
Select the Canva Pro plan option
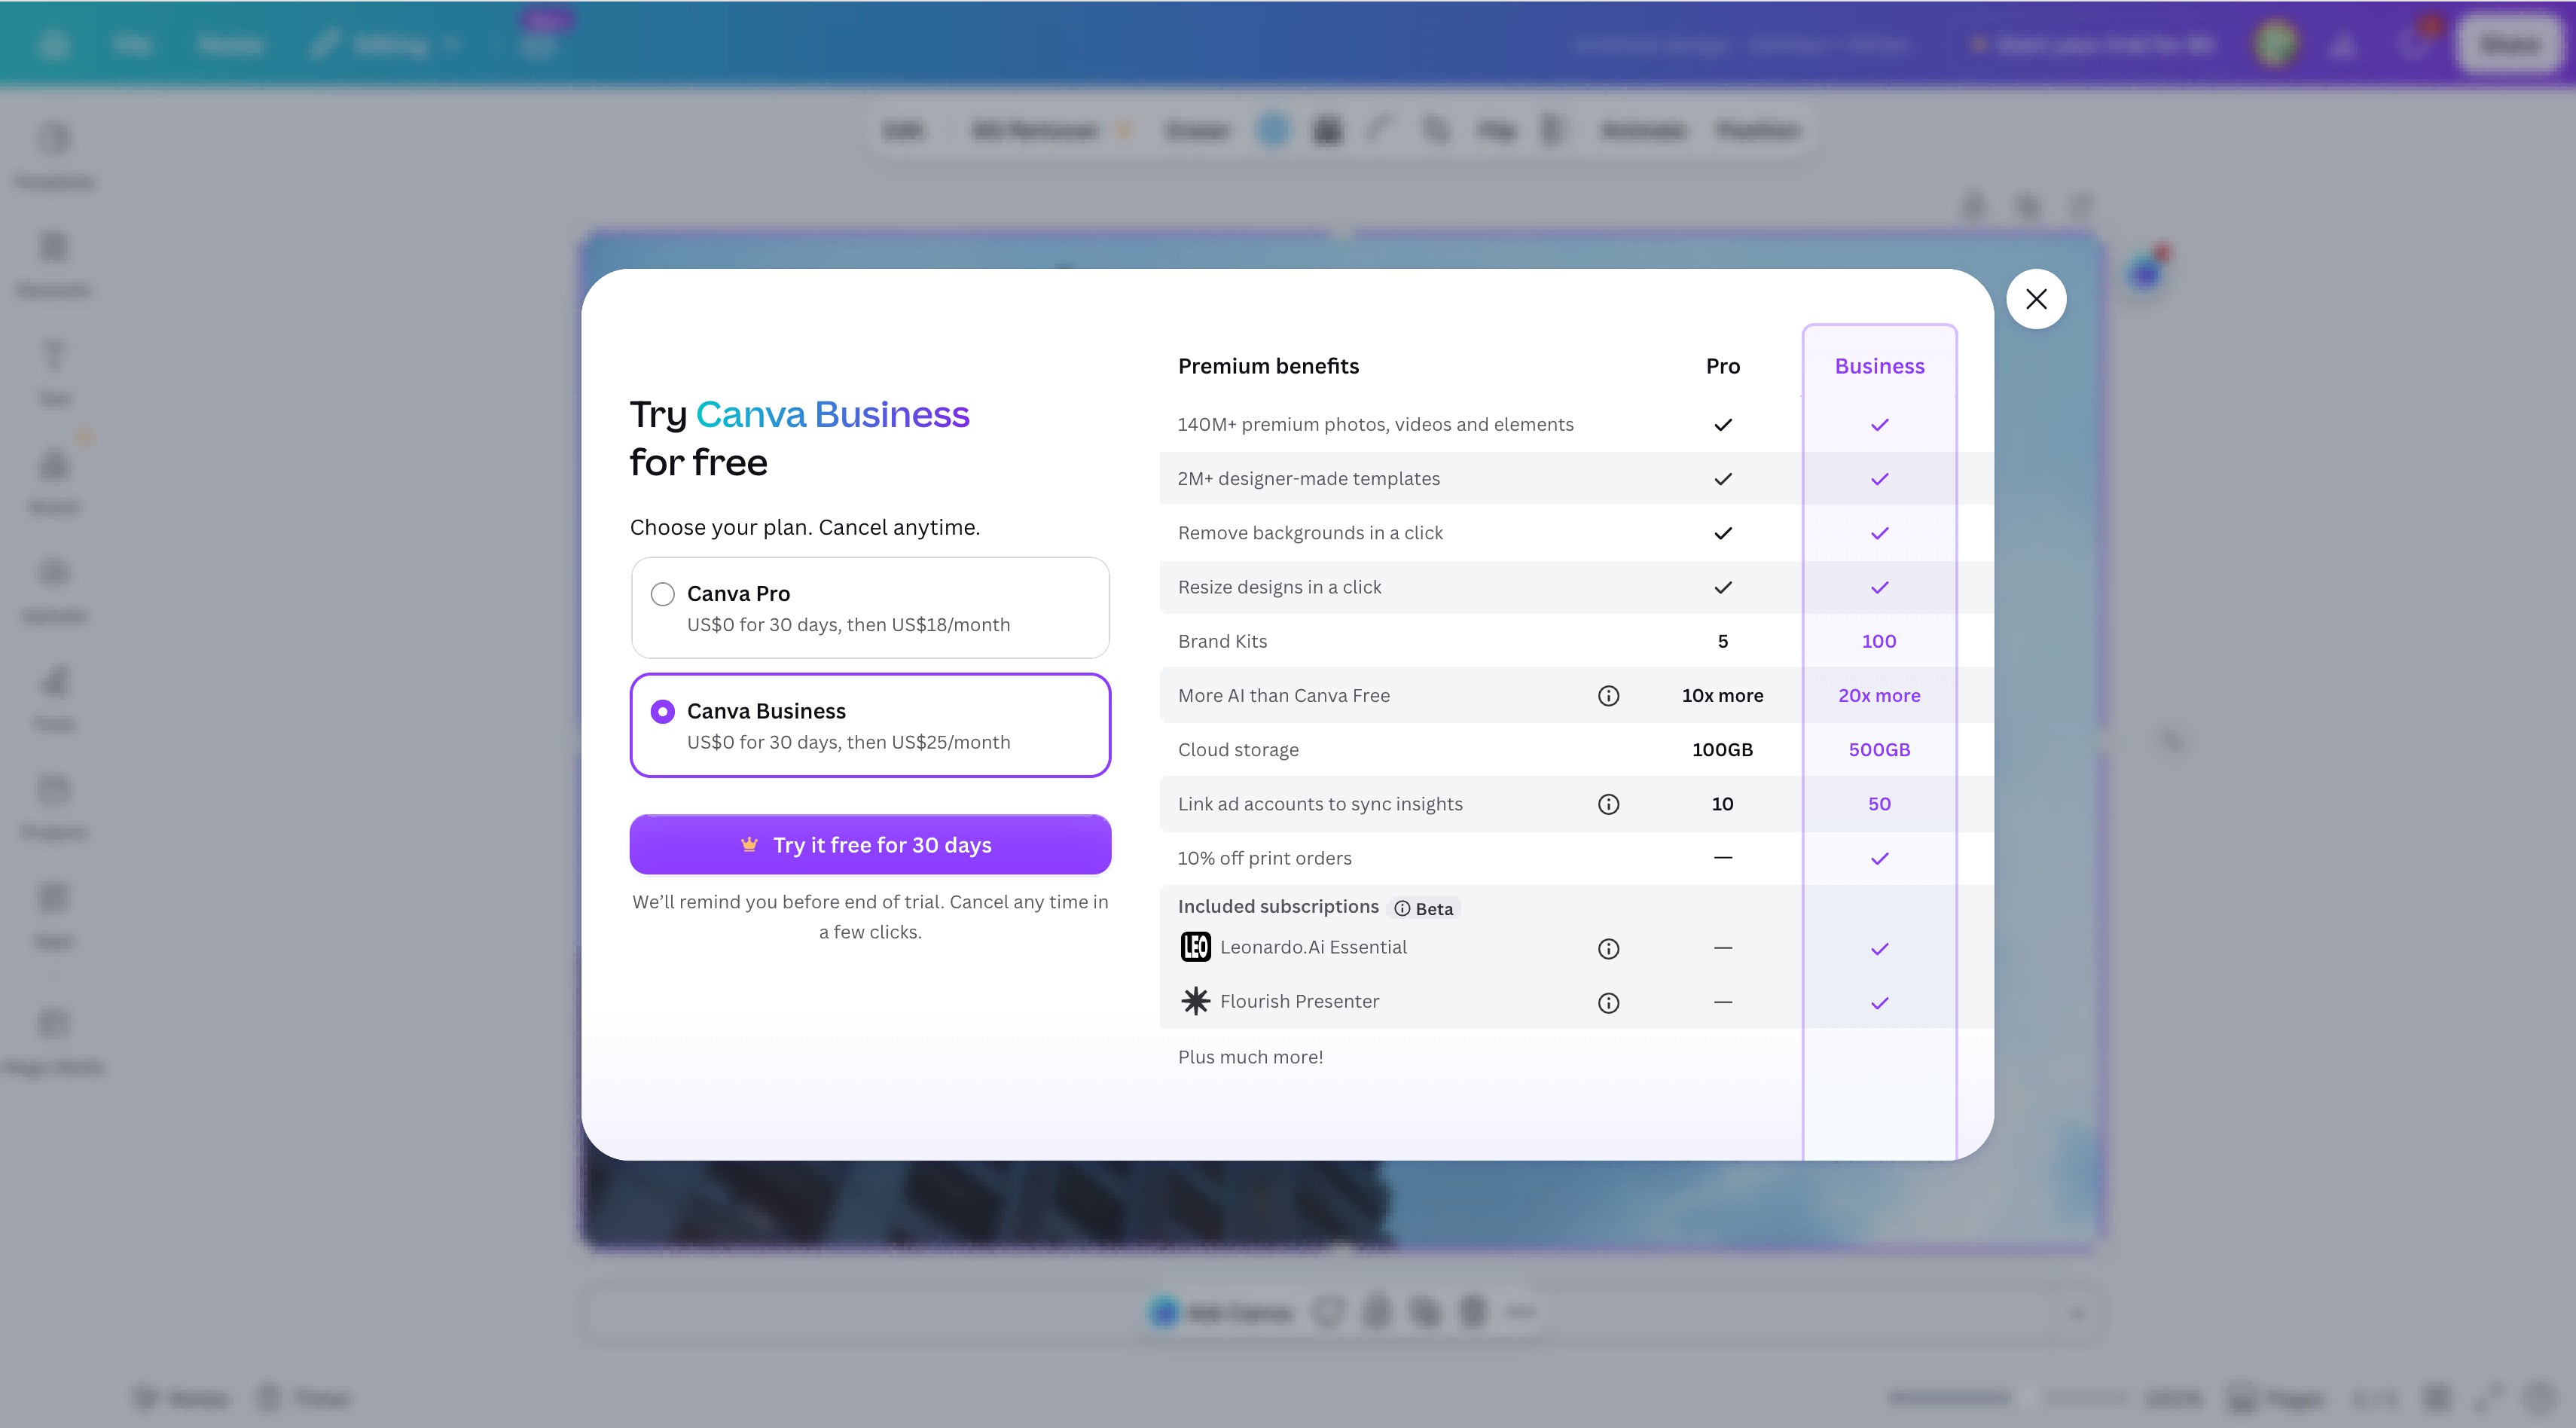tap(870, 608)
